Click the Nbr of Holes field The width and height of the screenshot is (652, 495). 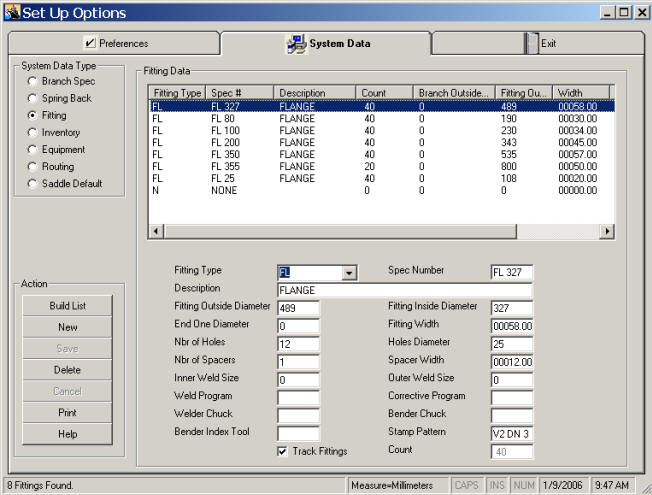299,344
